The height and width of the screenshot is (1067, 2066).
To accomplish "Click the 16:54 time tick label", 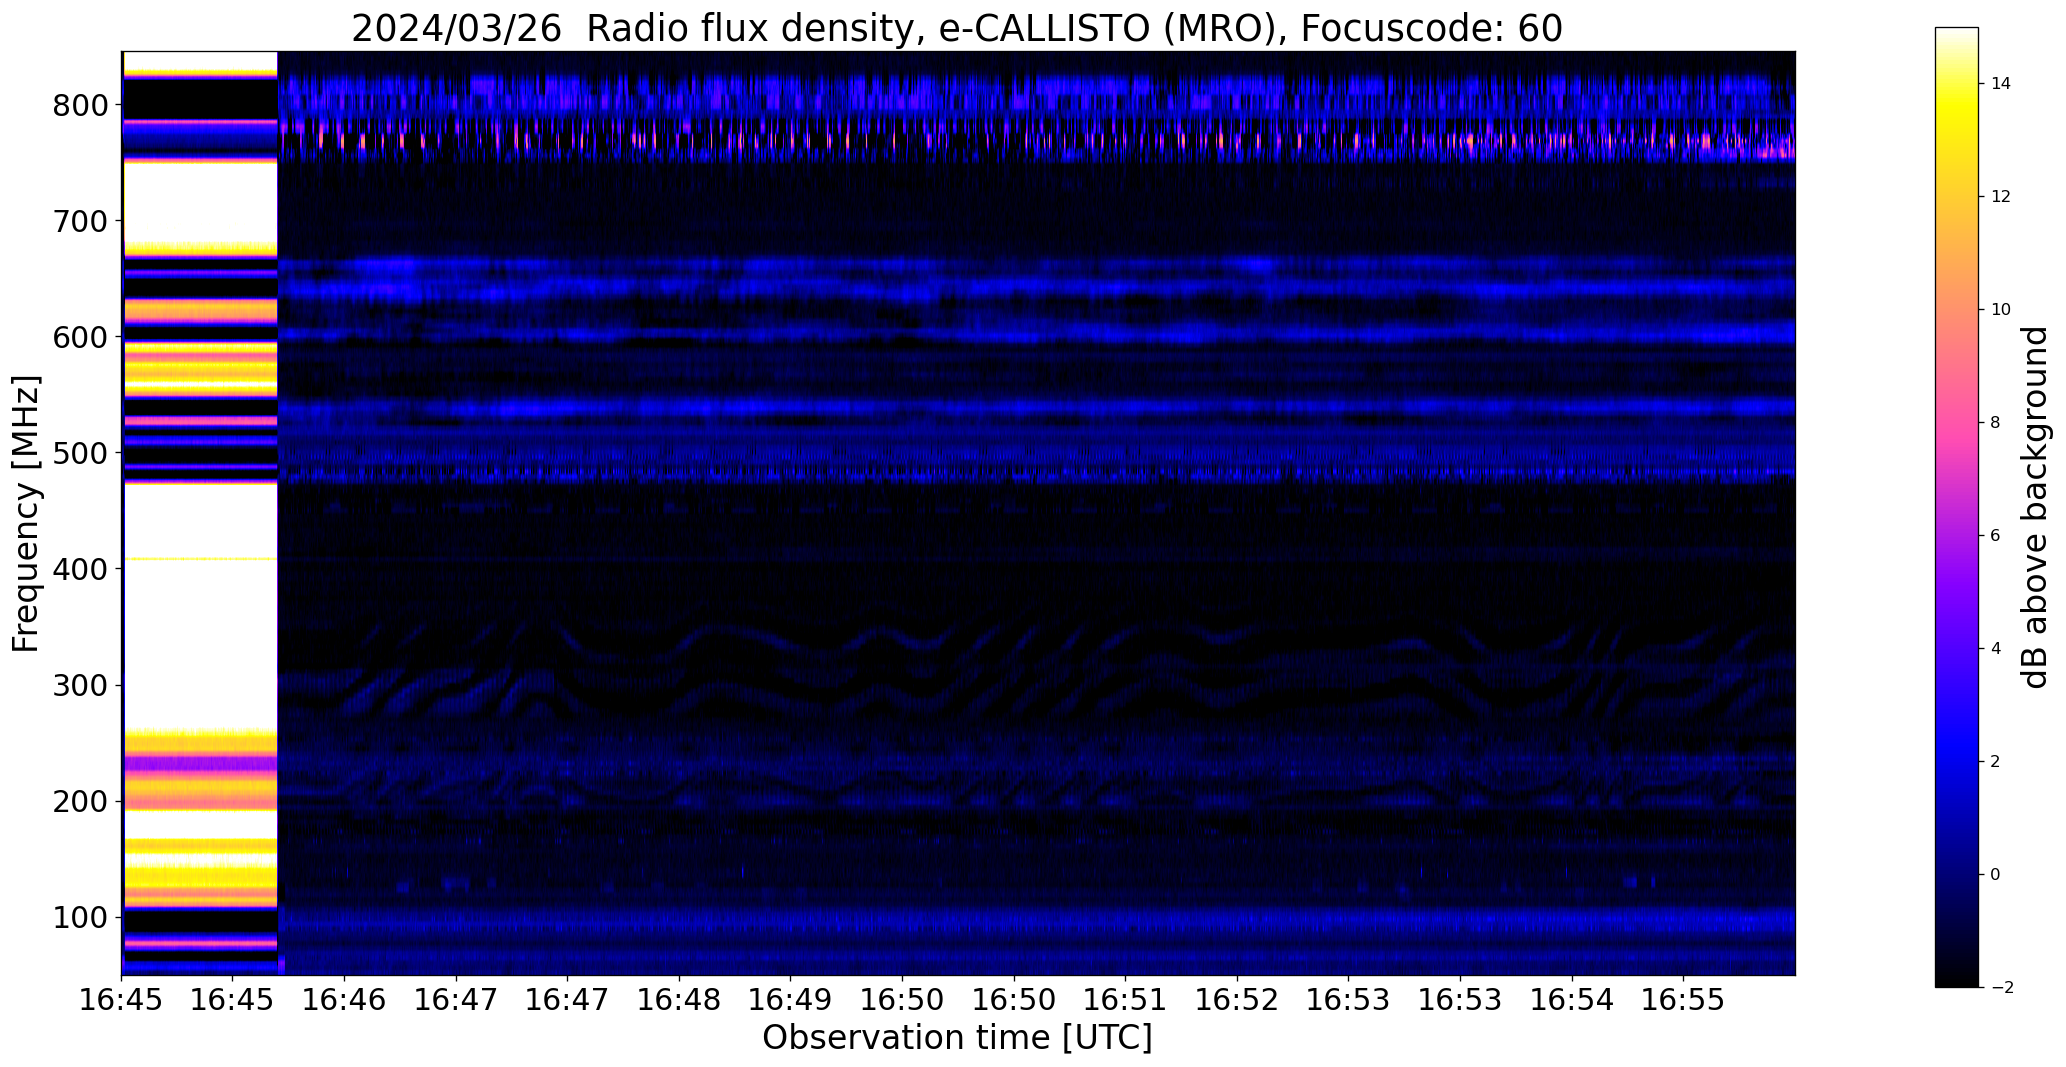I will tap(1572, 1000).
